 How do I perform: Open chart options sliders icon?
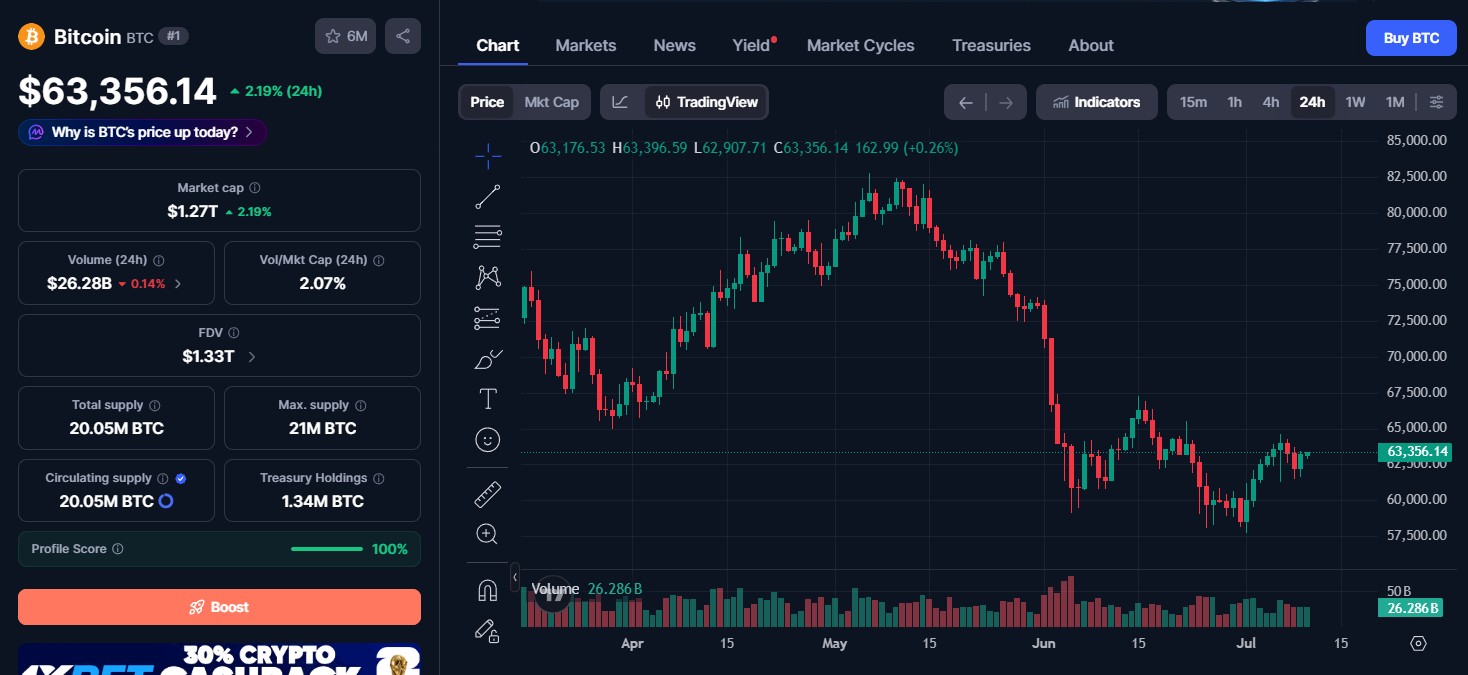click(1437, 102)
